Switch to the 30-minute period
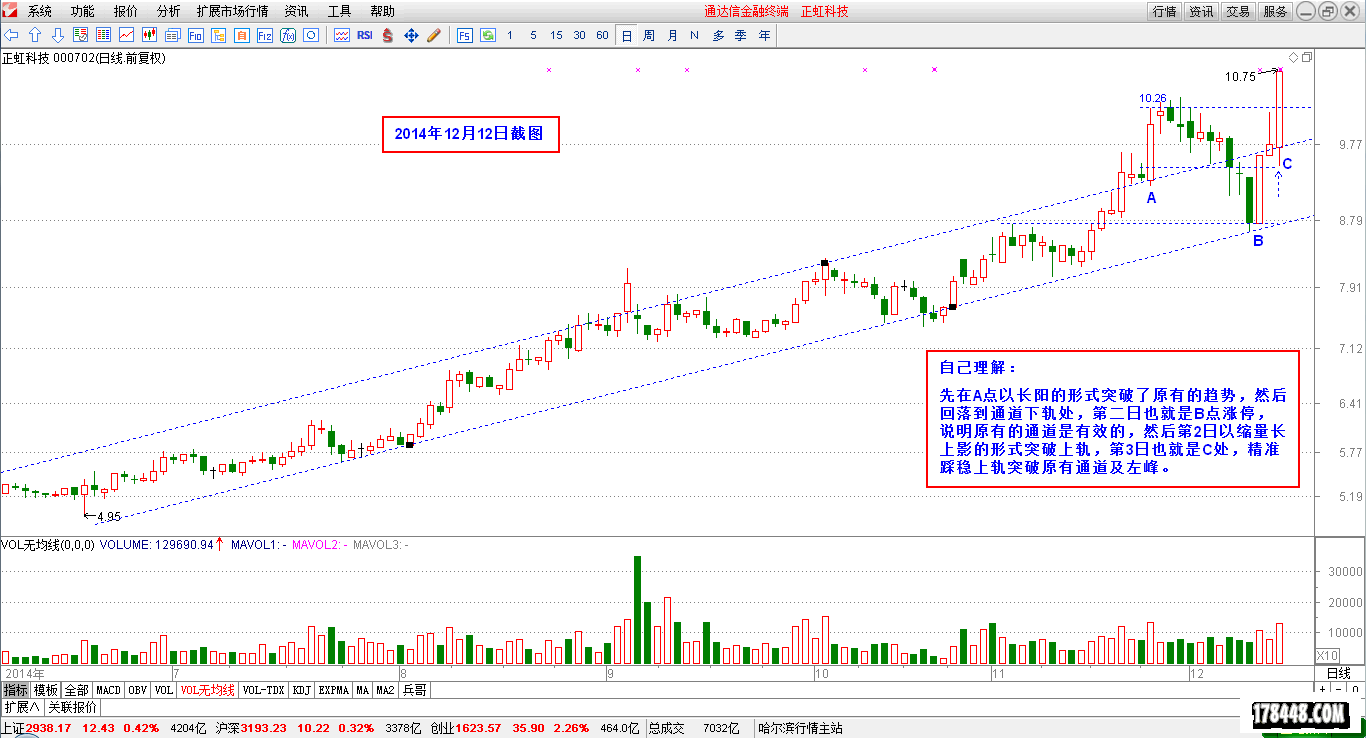Image resolution: width=1366 pixels, height=738 pixels. [x=579, y=35]
